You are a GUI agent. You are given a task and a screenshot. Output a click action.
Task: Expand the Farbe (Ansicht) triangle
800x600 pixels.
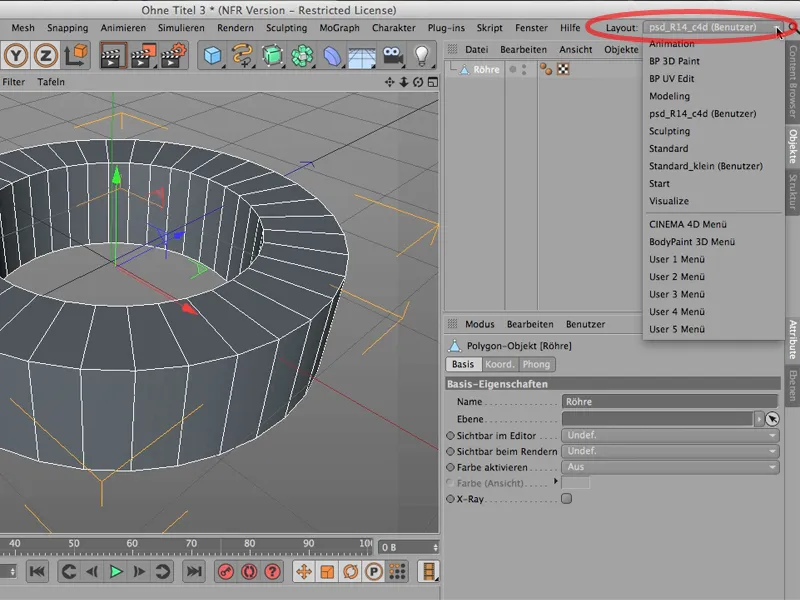point(556,481)
